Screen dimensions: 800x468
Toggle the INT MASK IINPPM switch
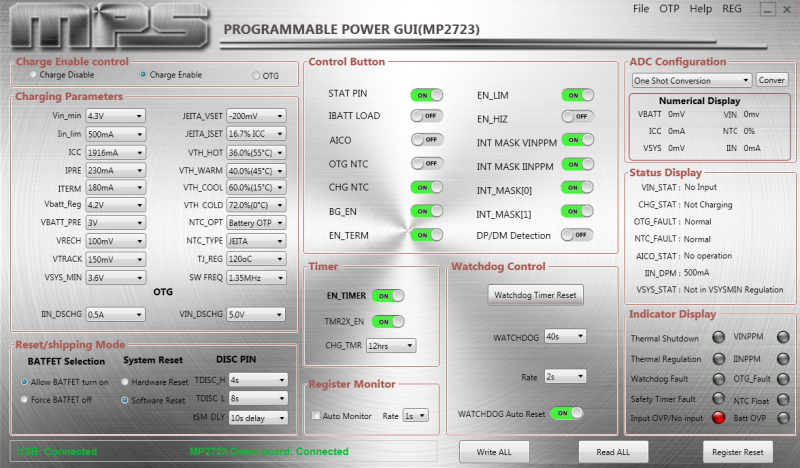tap(578, 164)
